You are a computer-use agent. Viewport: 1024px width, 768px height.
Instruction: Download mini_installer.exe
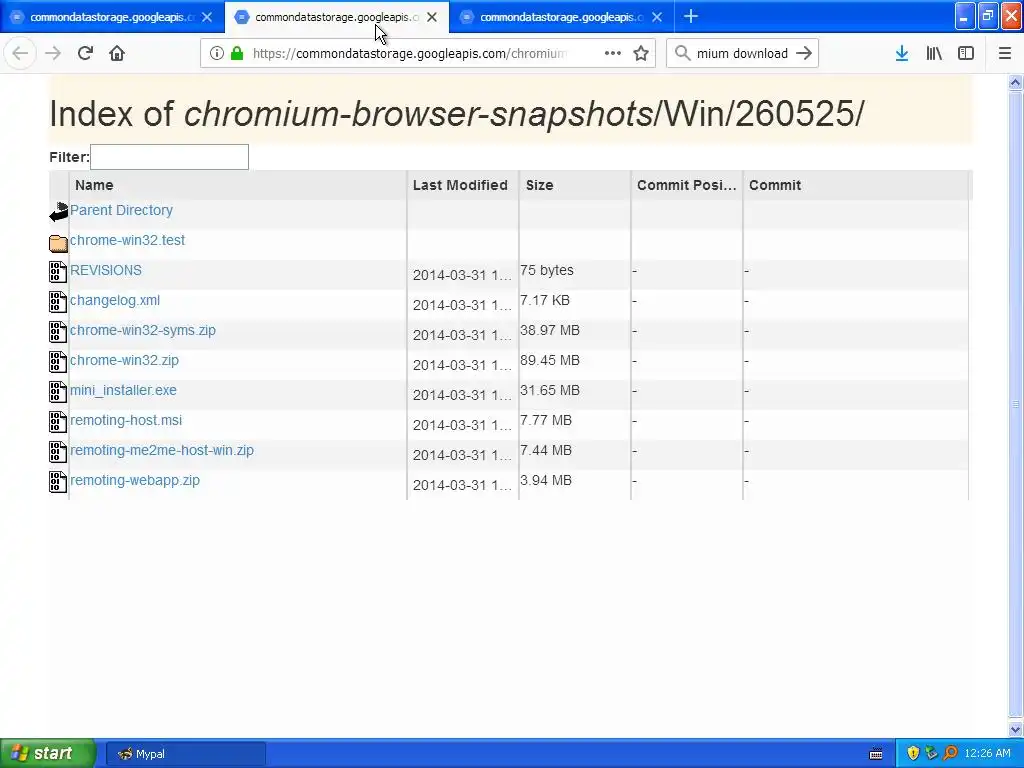click(123, 391)
